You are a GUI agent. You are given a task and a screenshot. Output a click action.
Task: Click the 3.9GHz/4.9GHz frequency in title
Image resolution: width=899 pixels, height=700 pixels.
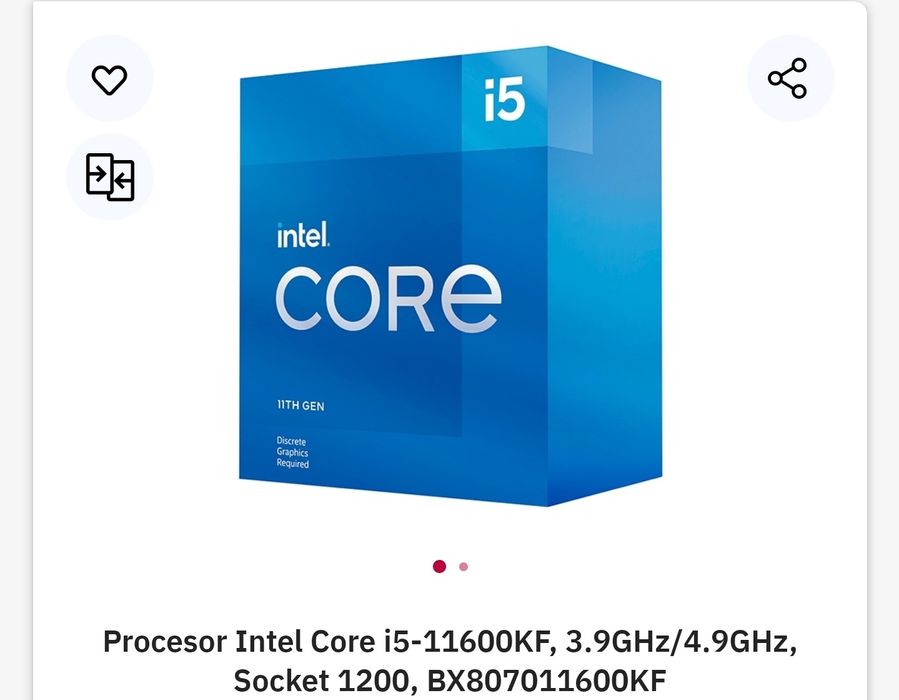pyautogui.click(x=681, y=642)
